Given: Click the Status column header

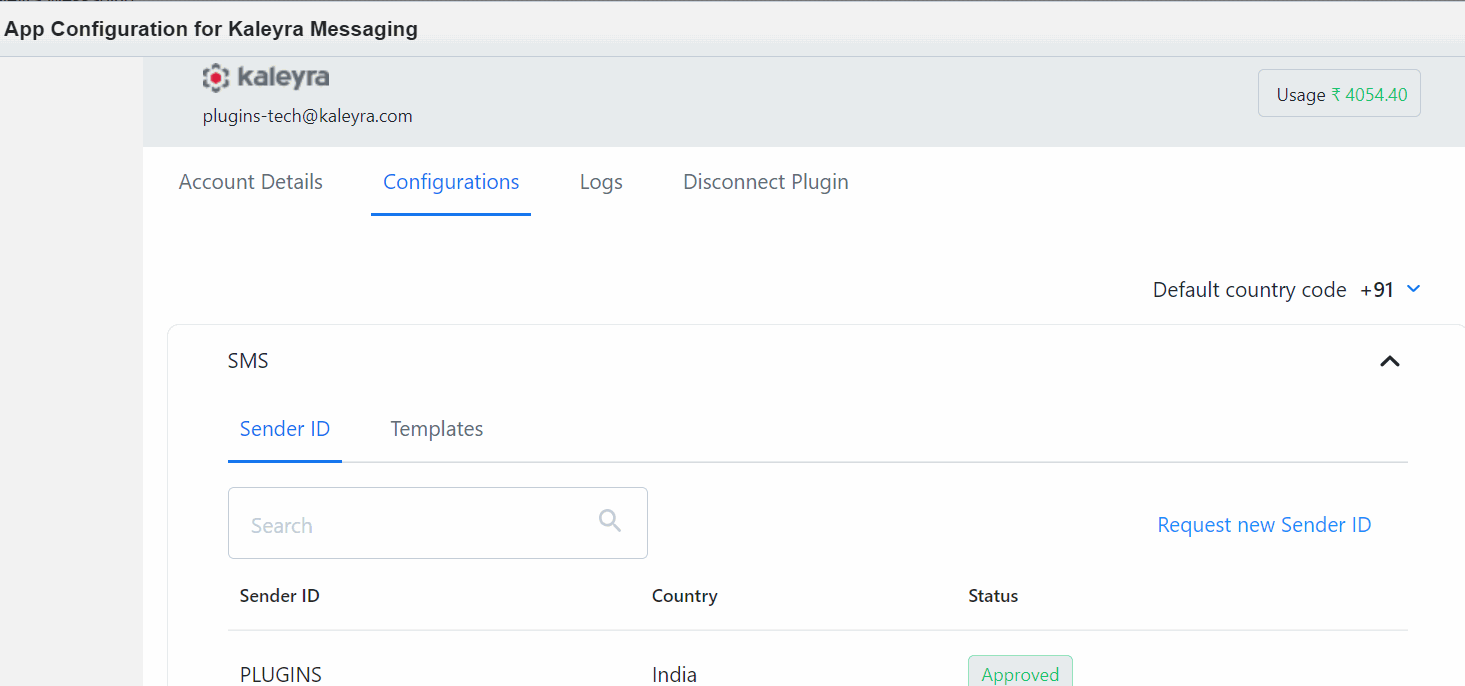Looking at the screenshot, I should 993,596.
